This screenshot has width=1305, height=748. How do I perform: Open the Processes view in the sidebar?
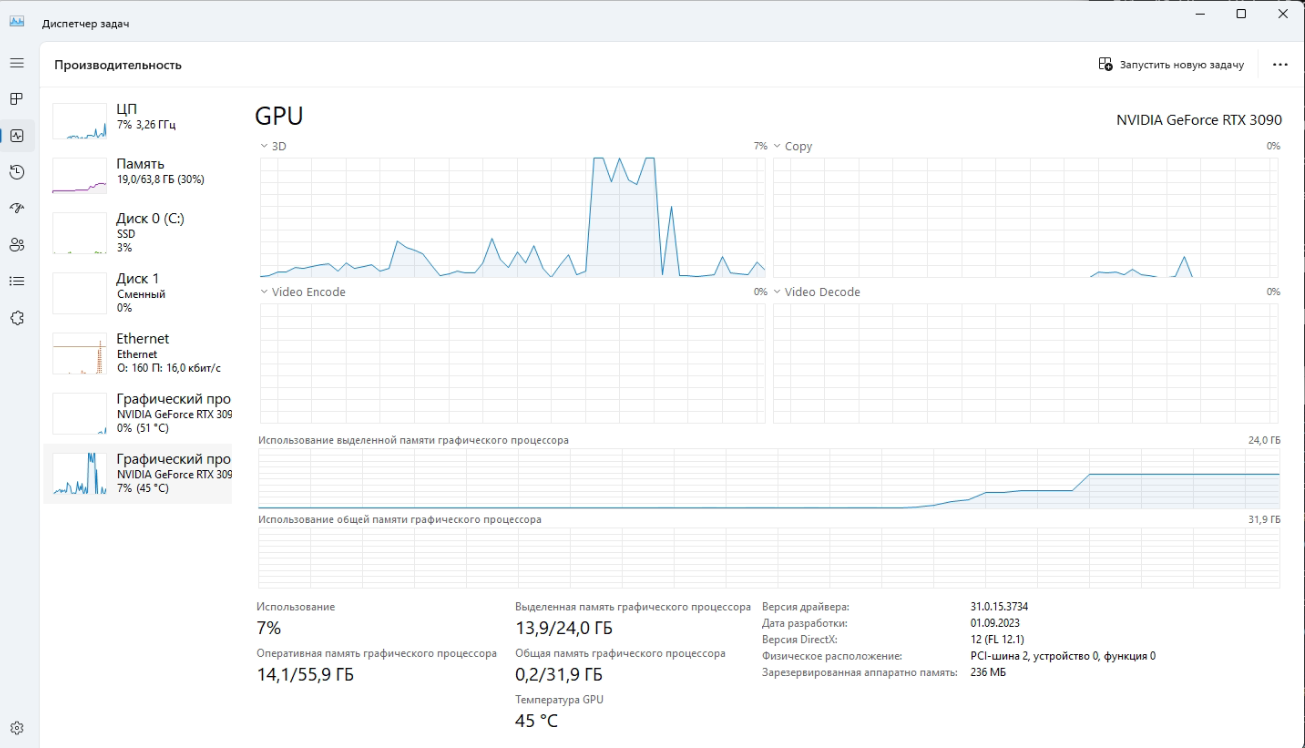[x=16, y=99]
